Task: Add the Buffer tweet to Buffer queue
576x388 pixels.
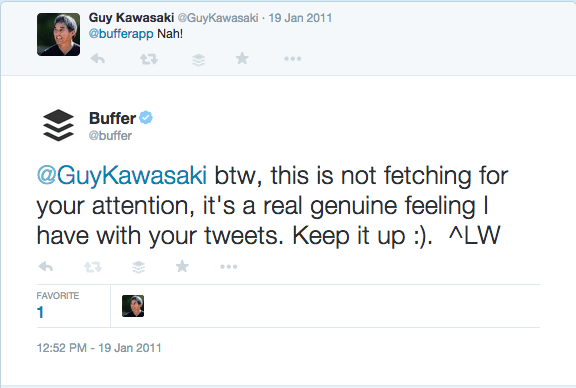Action: (x=138, y=267)
